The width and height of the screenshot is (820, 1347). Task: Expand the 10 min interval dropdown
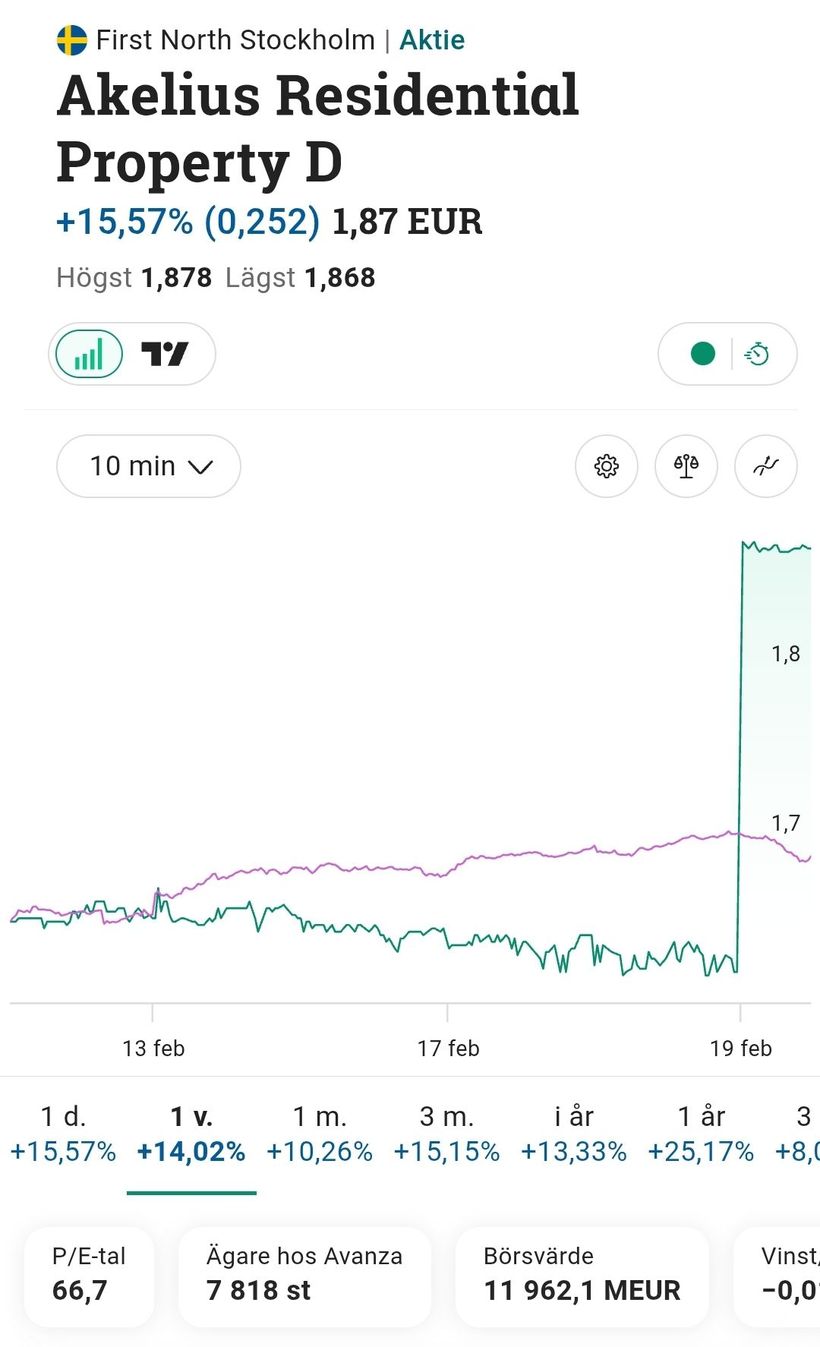(148, 466)
